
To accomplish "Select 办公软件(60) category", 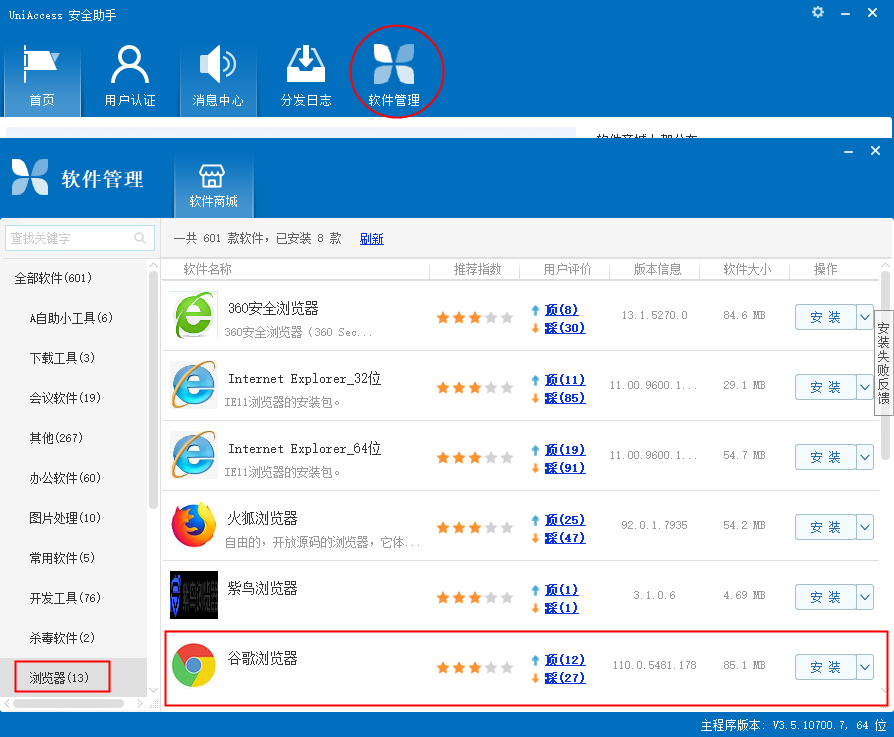I will [65, 478].
